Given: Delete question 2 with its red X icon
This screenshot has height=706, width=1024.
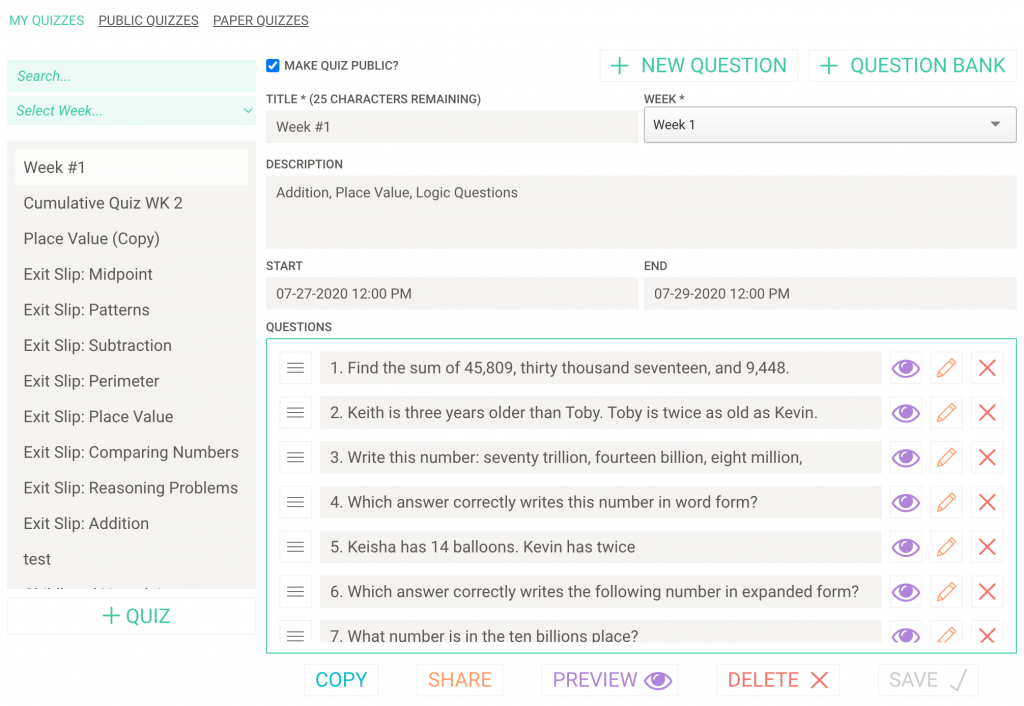Looking at the screenshot, I should (987, 413).
